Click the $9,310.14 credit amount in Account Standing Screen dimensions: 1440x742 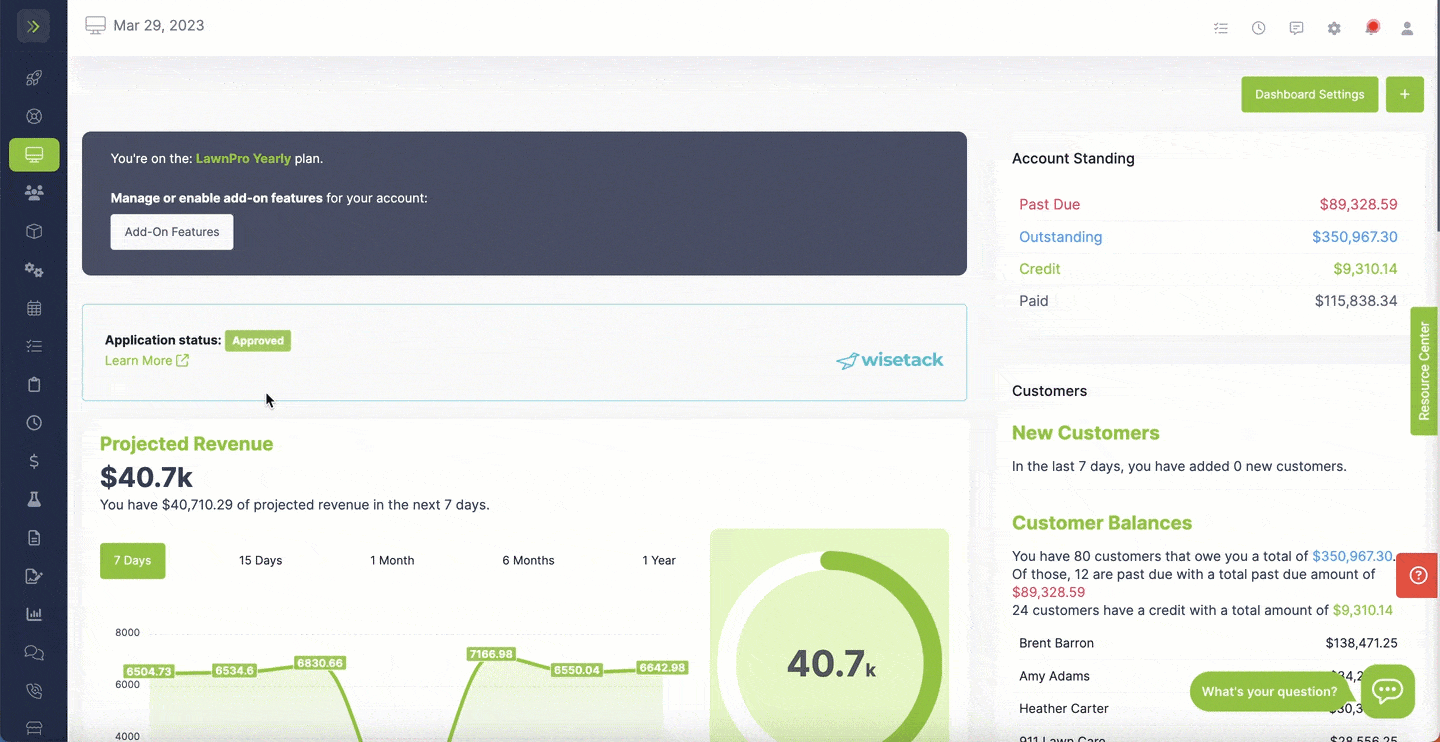point(1365,269)
